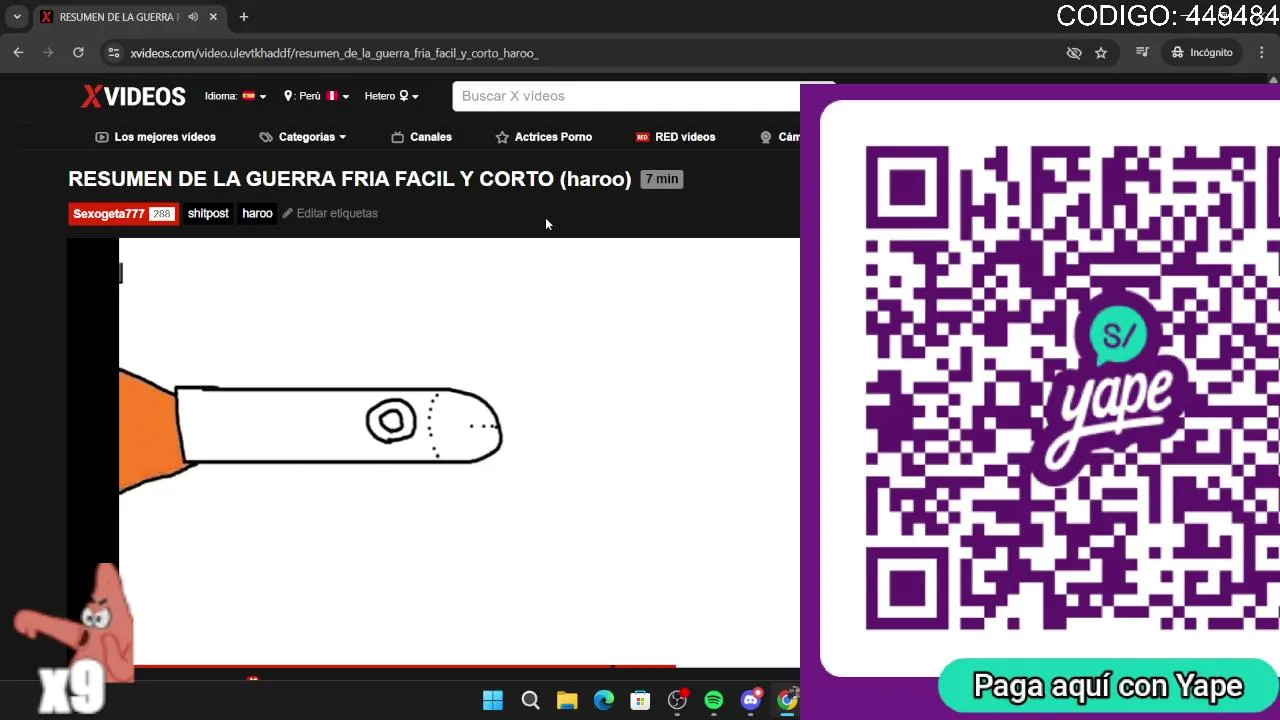Bookmark this page with the star icon

(x=1101, y=53)
